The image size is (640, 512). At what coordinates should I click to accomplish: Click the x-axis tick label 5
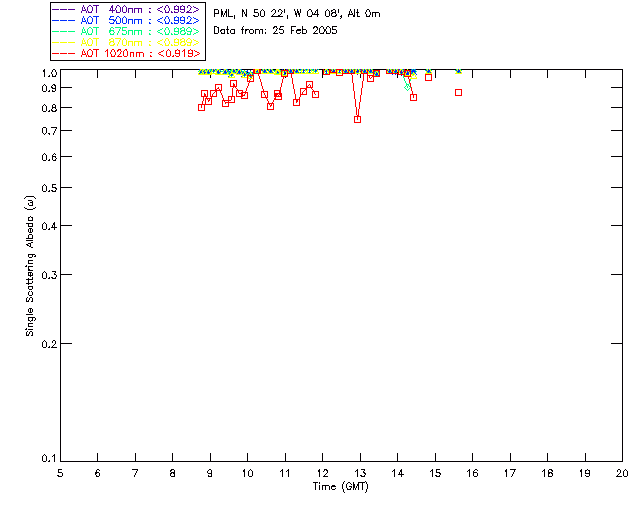60,473
